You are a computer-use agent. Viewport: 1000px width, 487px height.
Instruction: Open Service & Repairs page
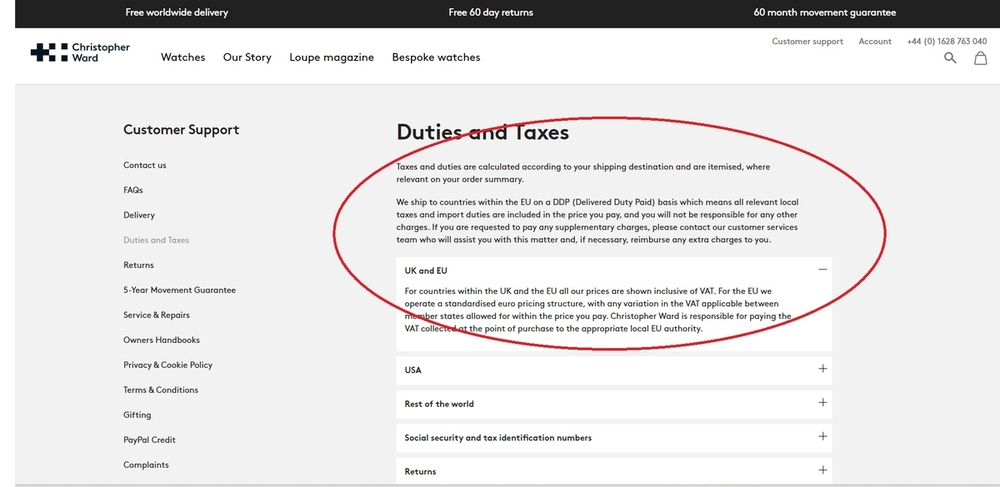[x=156, y=315]
